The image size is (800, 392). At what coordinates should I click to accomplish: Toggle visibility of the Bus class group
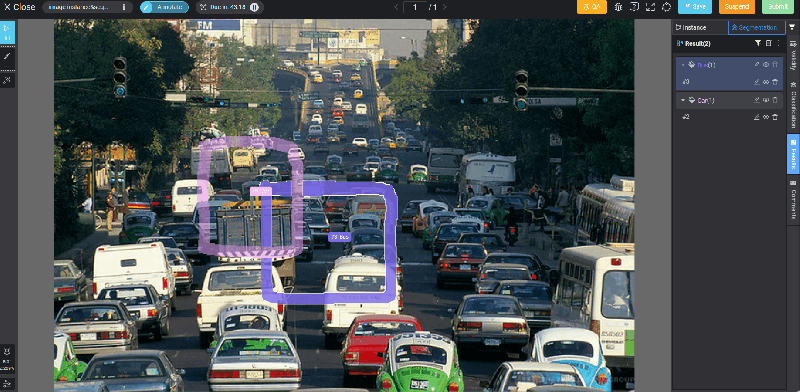(x=766, y=65)
